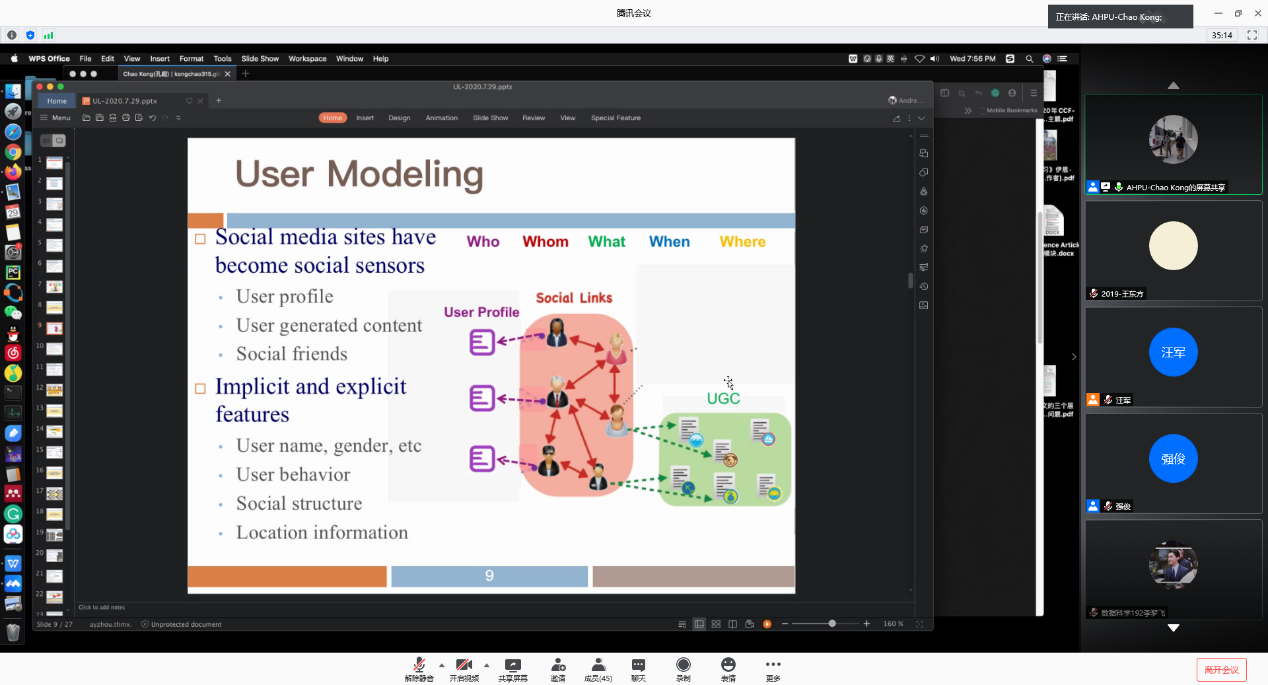This screenshot has width=1268, height=685.
Task: Click the 'Click to add notes' field
Action: [101, 607]
